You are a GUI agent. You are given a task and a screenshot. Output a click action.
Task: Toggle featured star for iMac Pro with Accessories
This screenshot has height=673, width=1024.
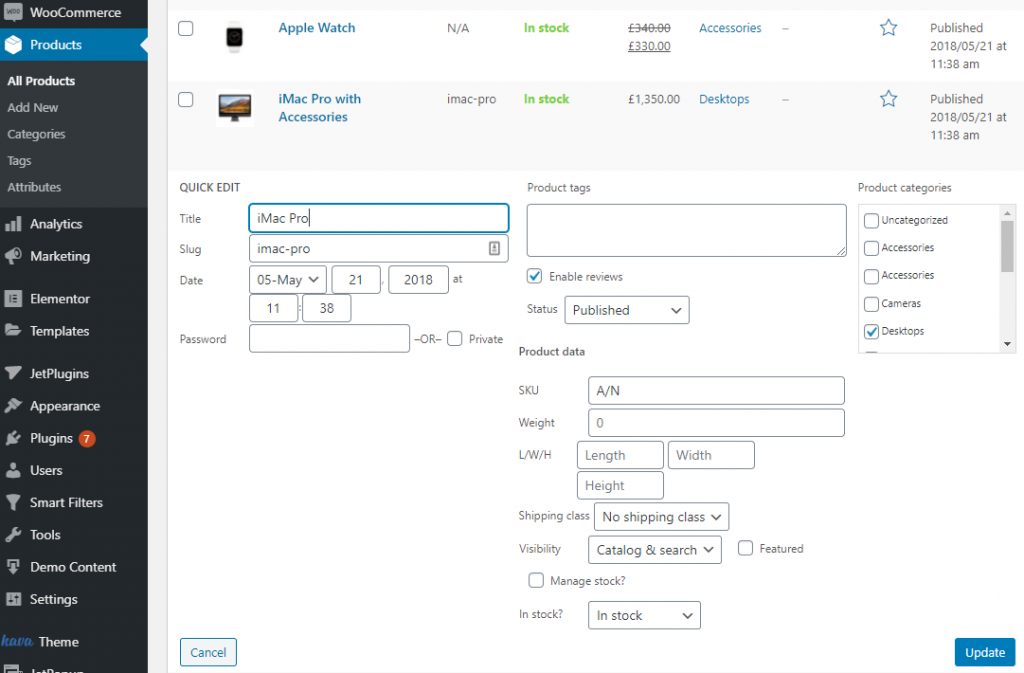pos(888,99)
